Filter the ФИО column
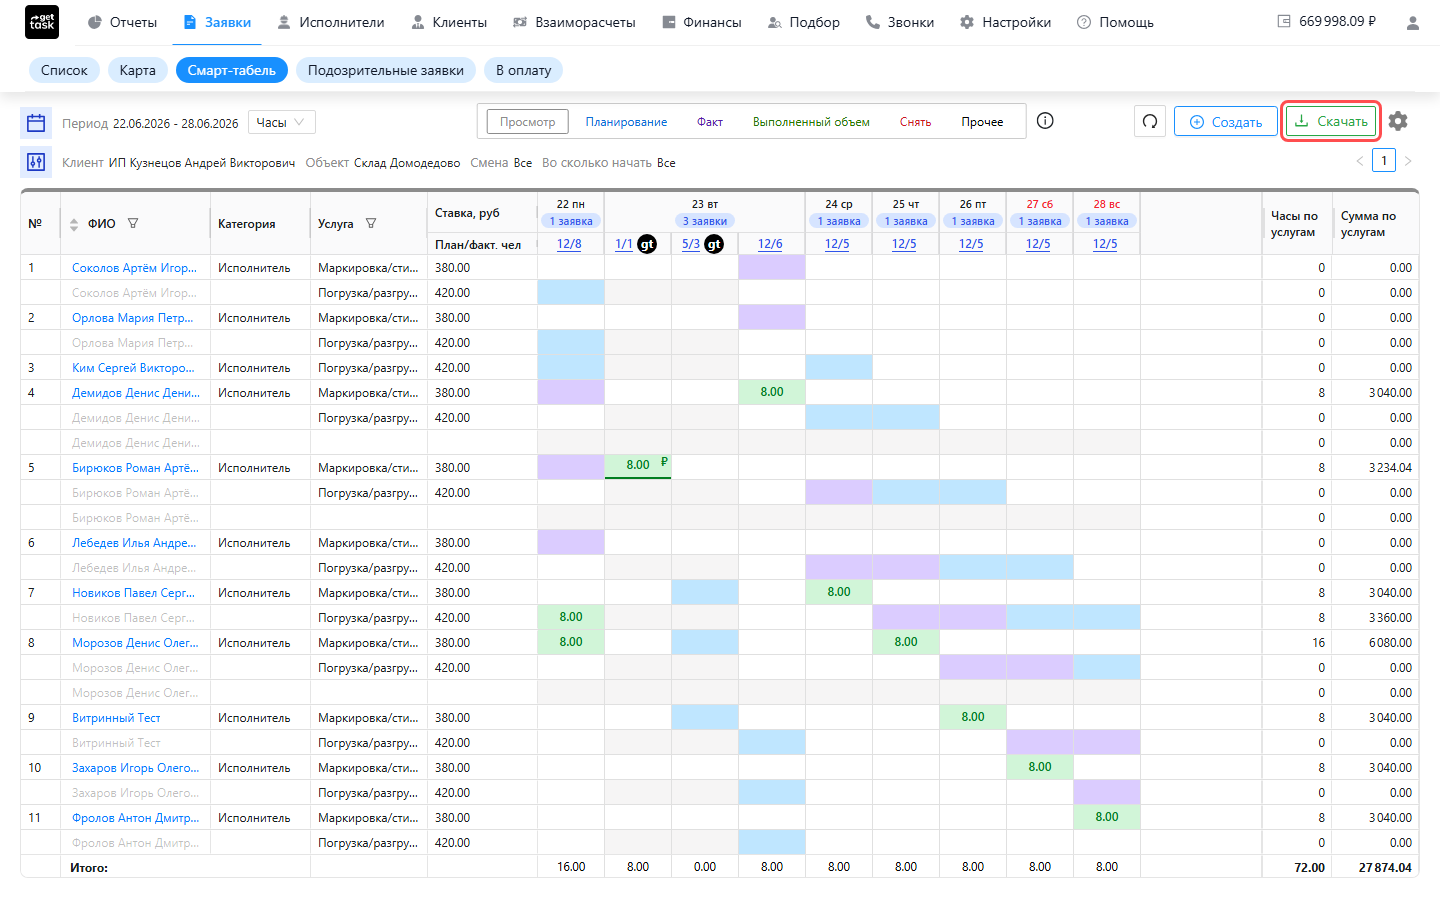 click(133, 224)
